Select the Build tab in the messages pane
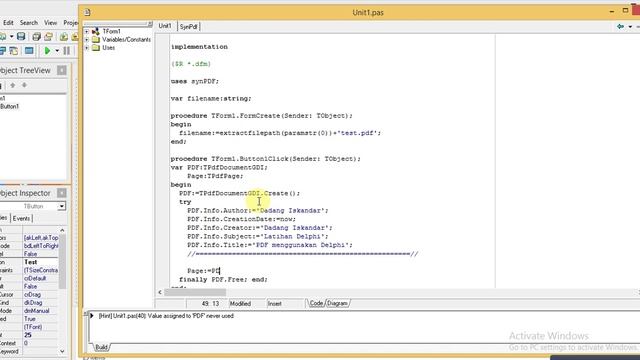The image size is (640, 360). pyautogui.click(x=101, y=347)
